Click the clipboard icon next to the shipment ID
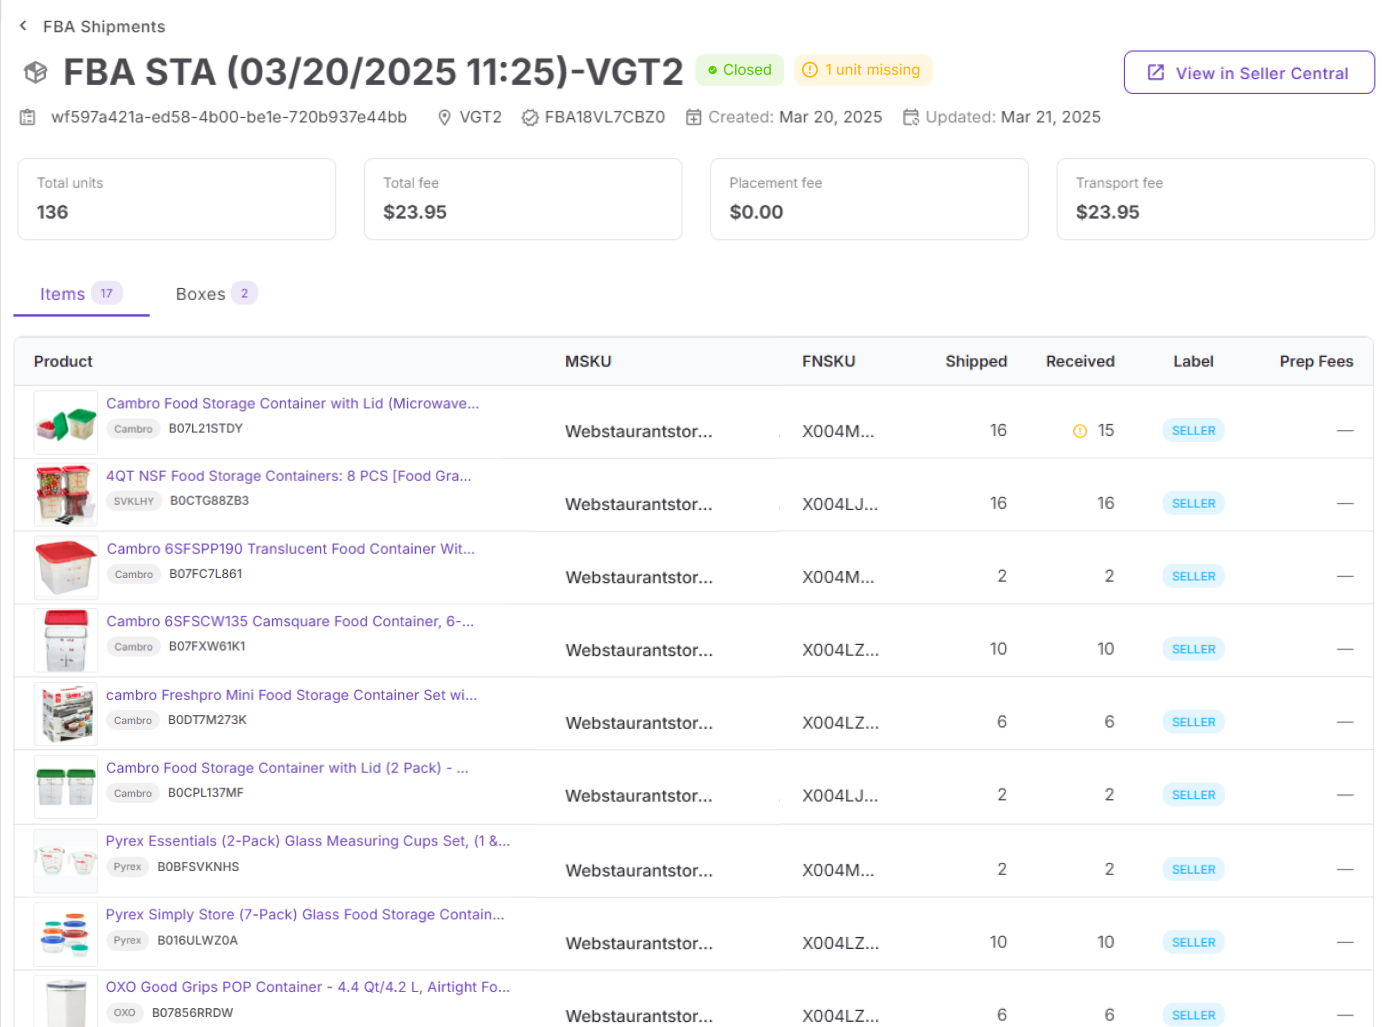The image size is (1382, 1027). tap(28, 117)
